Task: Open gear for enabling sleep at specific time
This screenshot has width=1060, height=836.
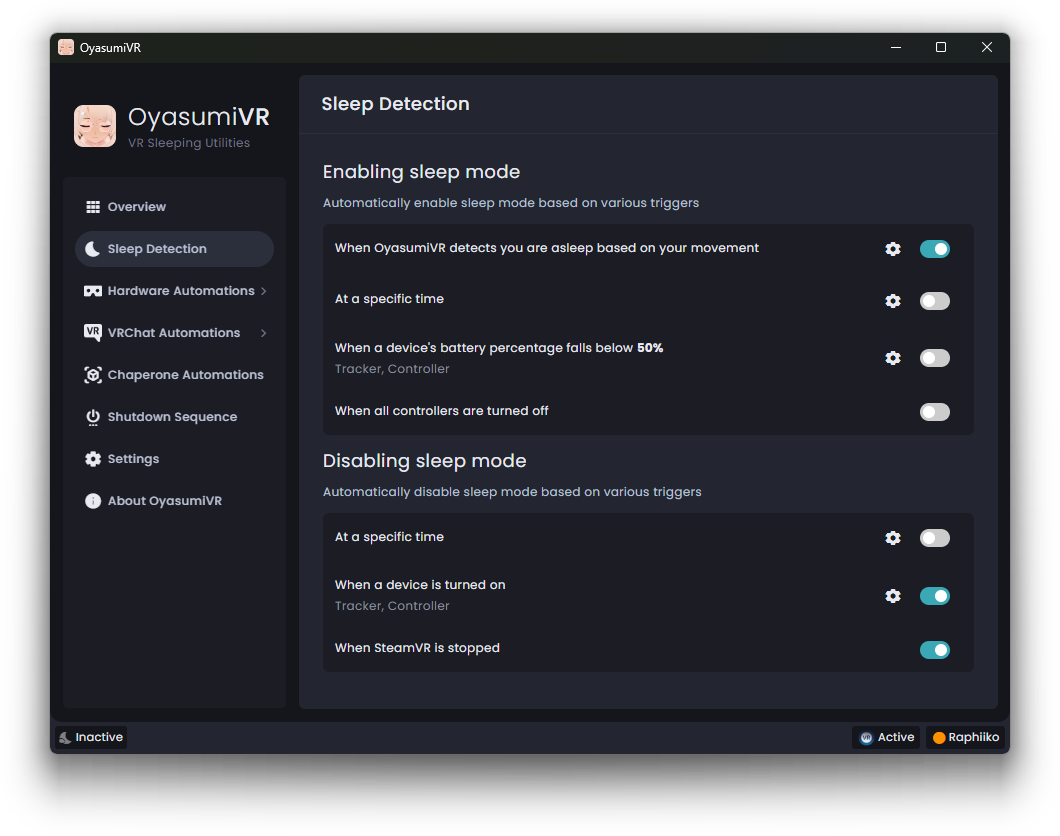Action: (893, 301)
